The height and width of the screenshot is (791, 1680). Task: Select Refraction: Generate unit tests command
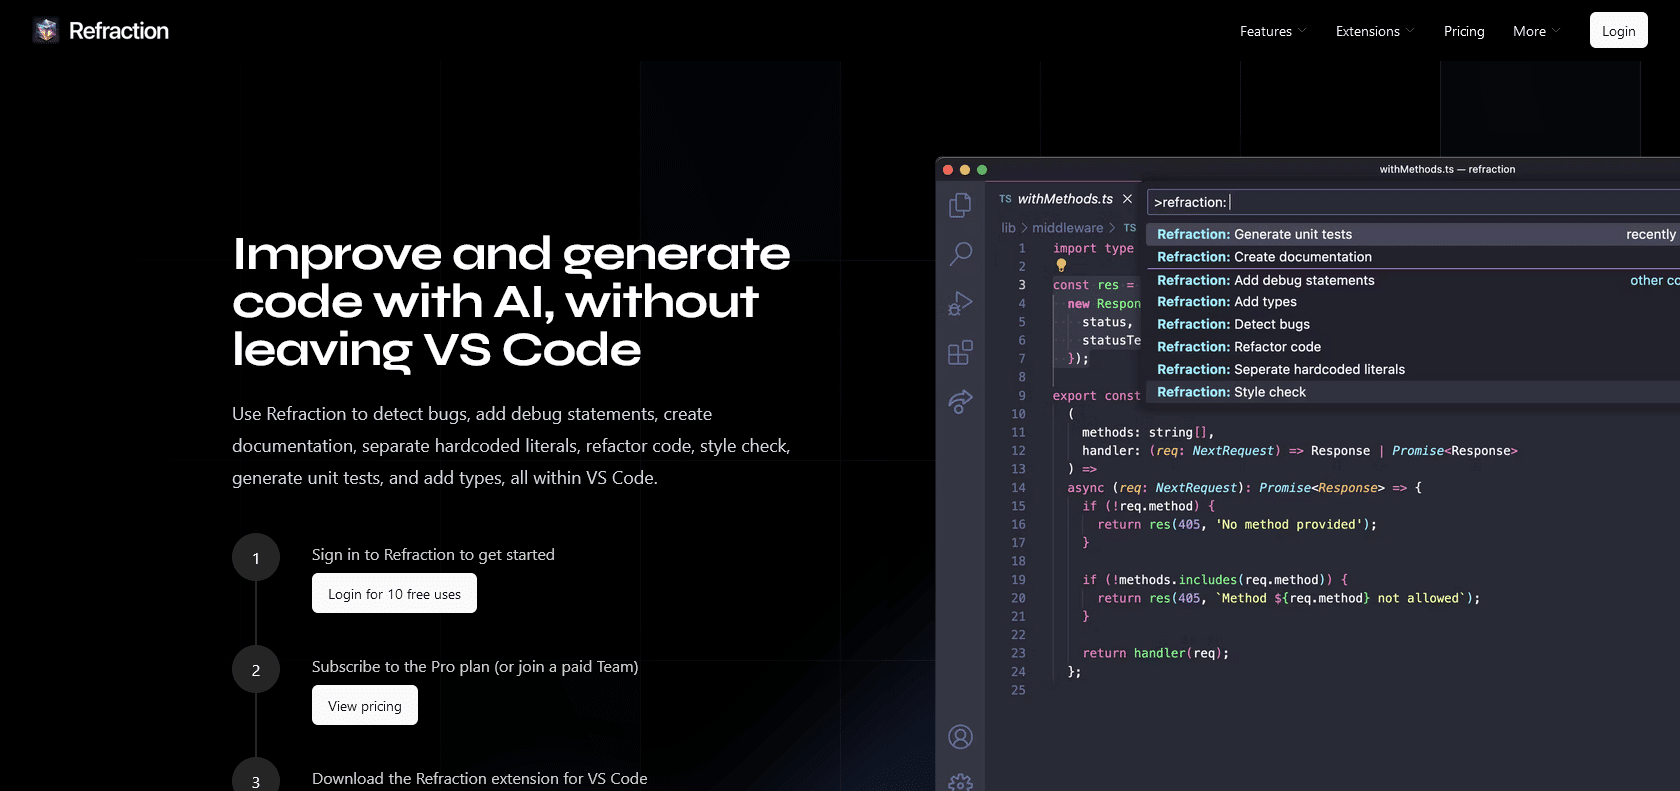coord(1413,234)
